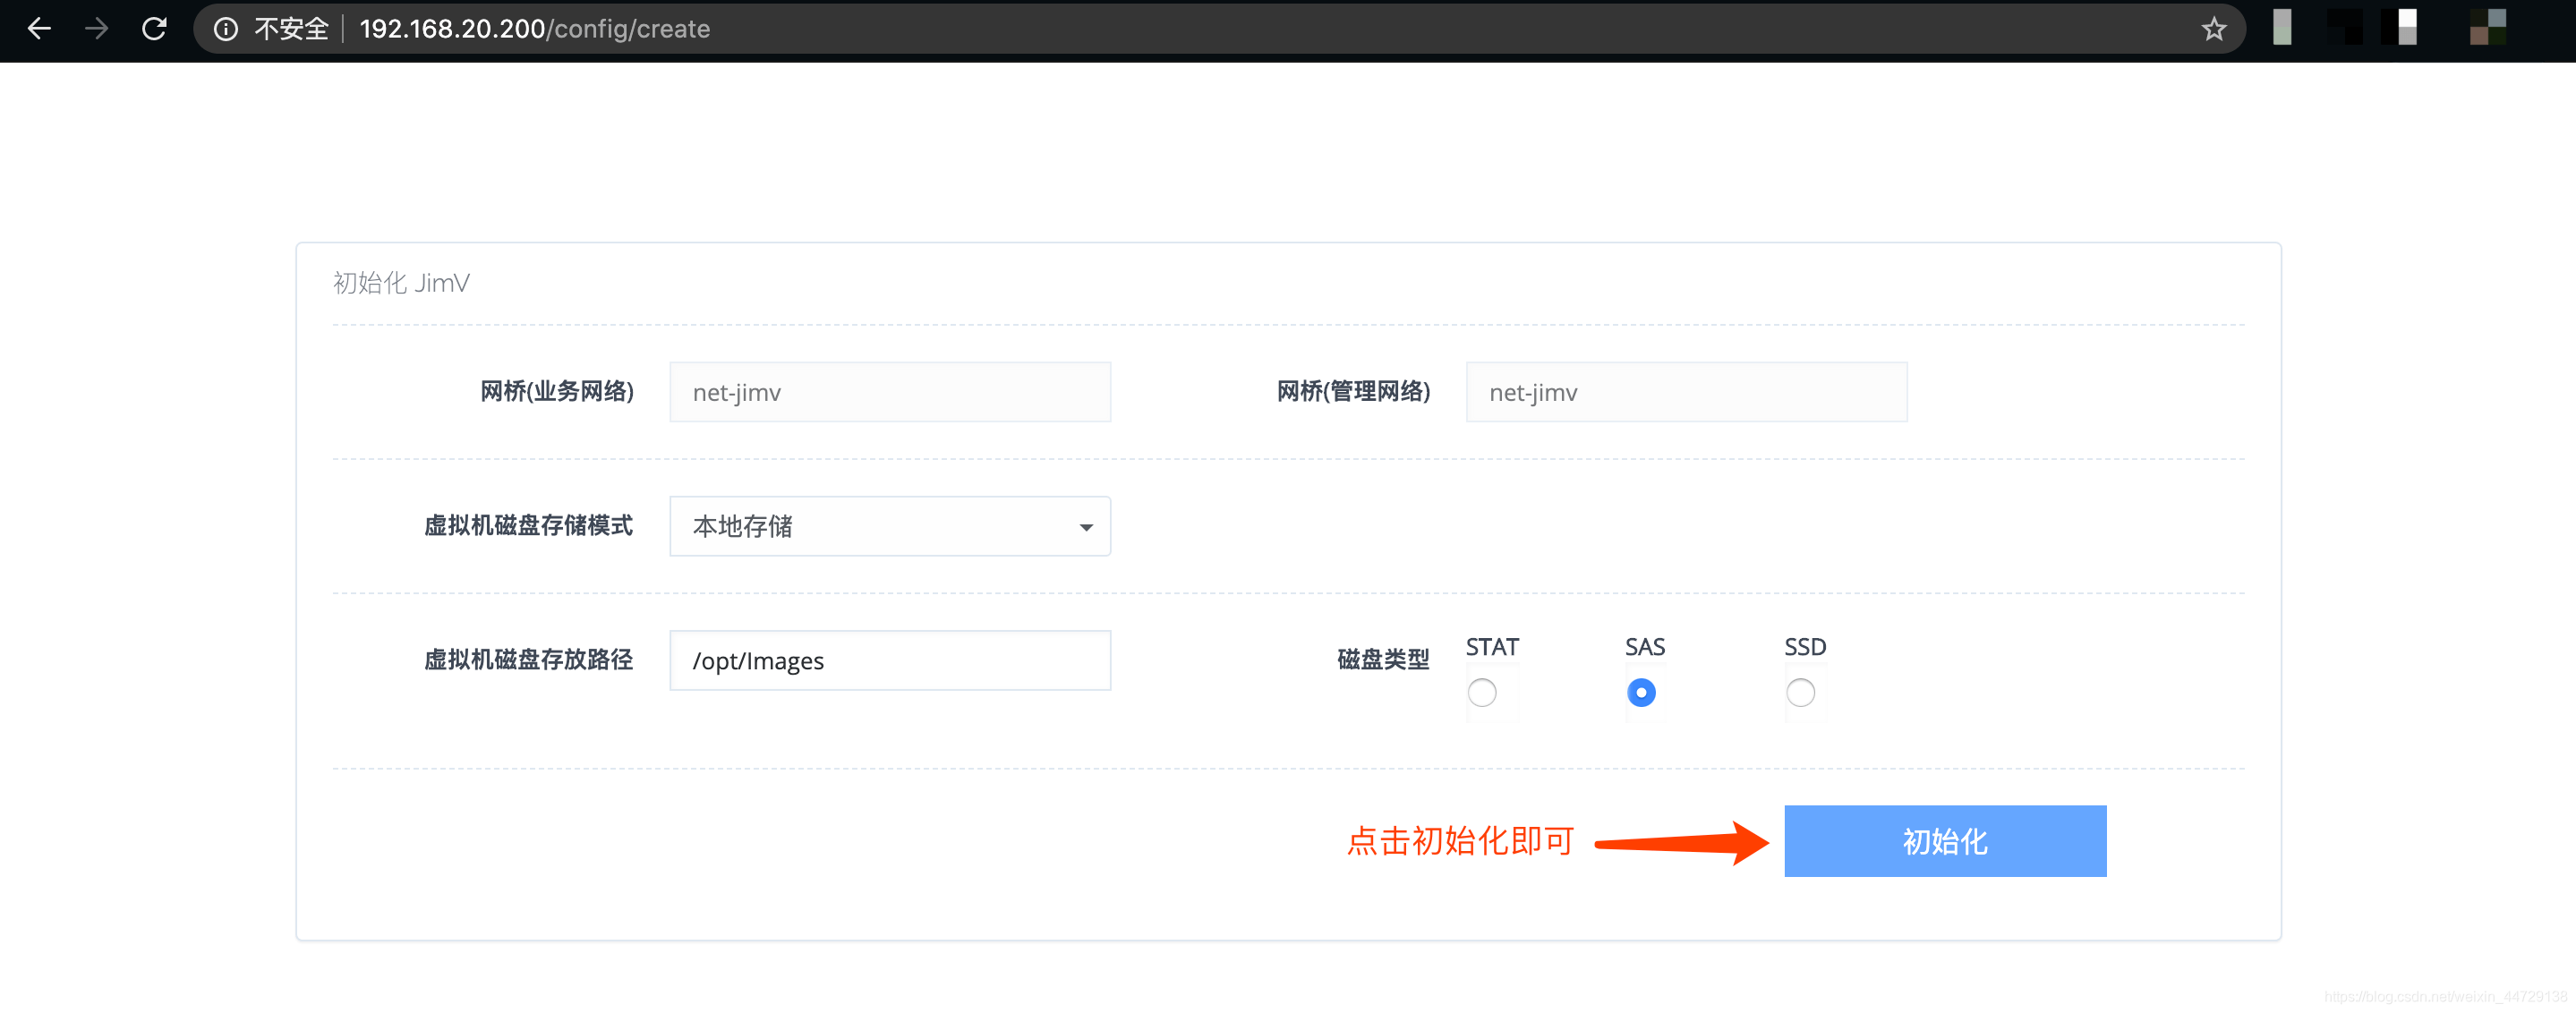The image size is (2576, 1013).
Task: Open the VM disk storage mode dropdown
Action: tap(890, 526)
